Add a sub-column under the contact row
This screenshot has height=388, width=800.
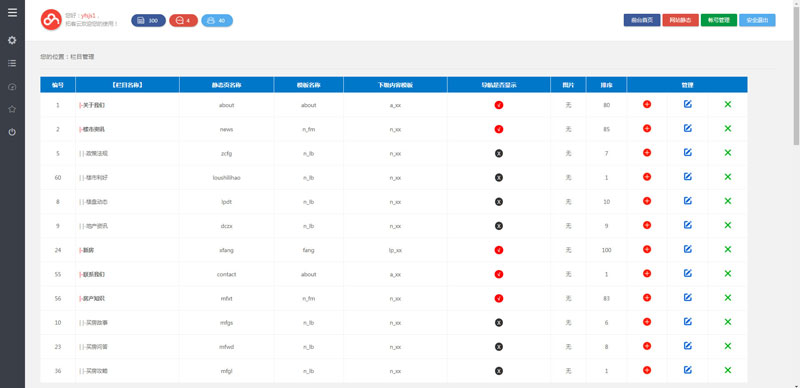(647, 274)
